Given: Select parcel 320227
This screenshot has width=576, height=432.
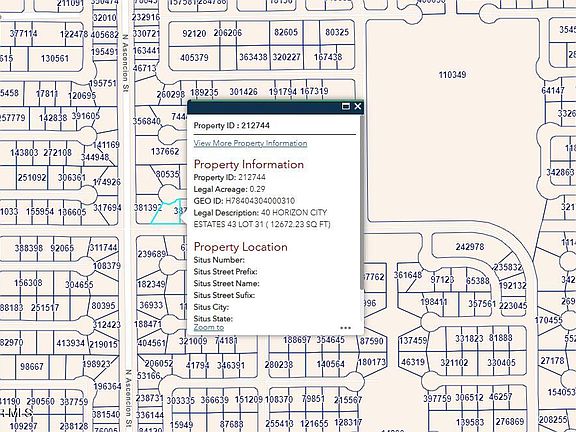Looking at the screenshot, I should (x=287, y=57).
